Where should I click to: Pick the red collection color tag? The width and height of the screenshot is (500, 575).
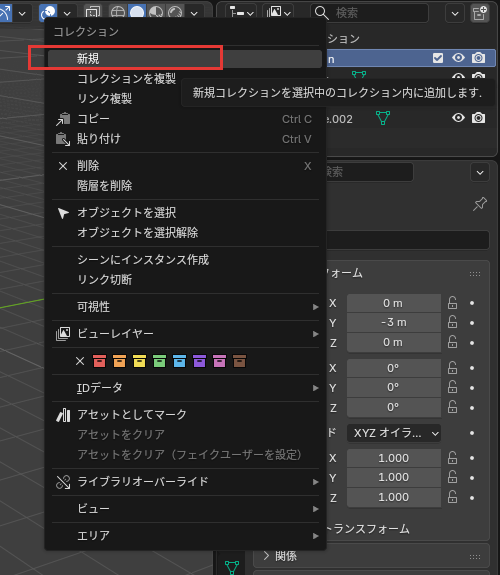coord(99,361)
